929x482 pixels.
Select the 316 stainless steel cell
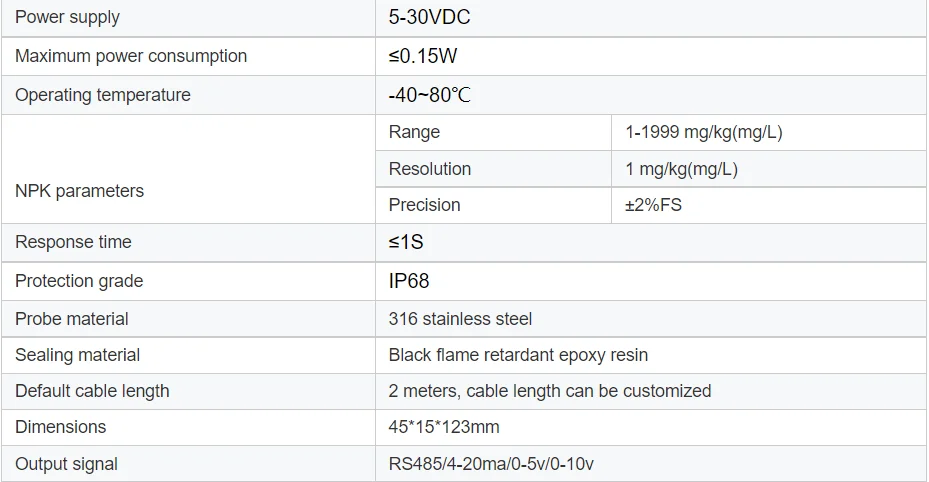651,319
